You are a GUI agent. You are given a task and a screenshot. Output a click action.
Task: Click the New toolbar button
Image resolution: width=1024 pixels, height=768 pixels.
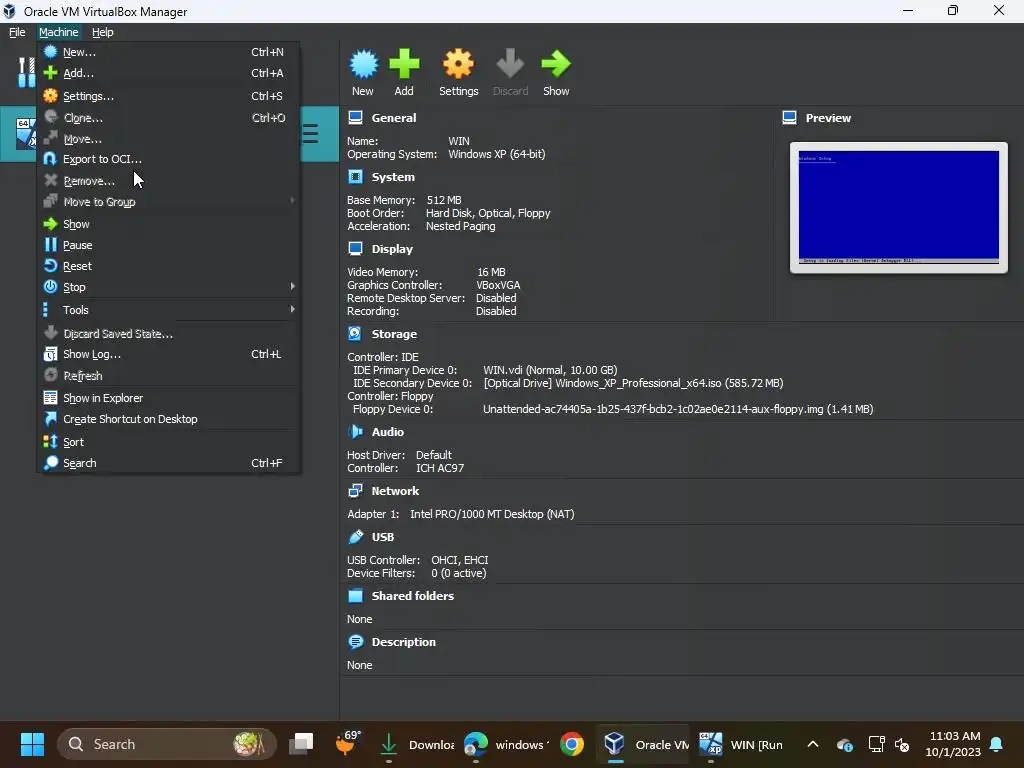(363, 72)
